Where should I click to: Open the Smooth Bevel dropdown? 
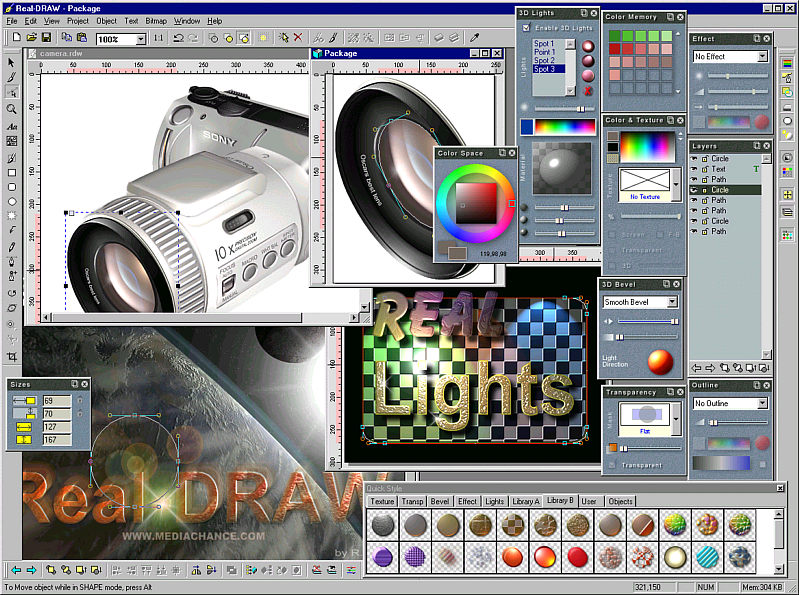(672, 302)
